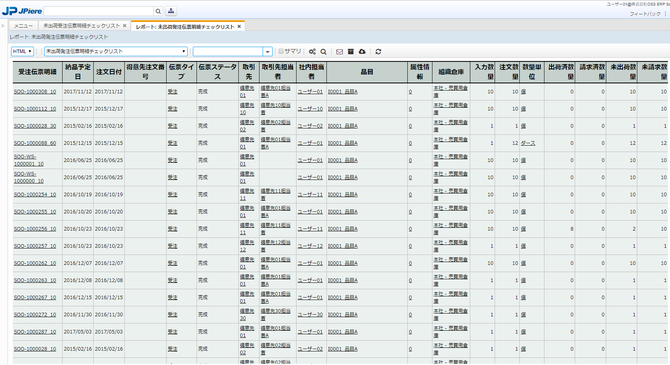Click warehouse link in SOO-1000112_10 row
The image size is (670, 365).
[450, 109]
